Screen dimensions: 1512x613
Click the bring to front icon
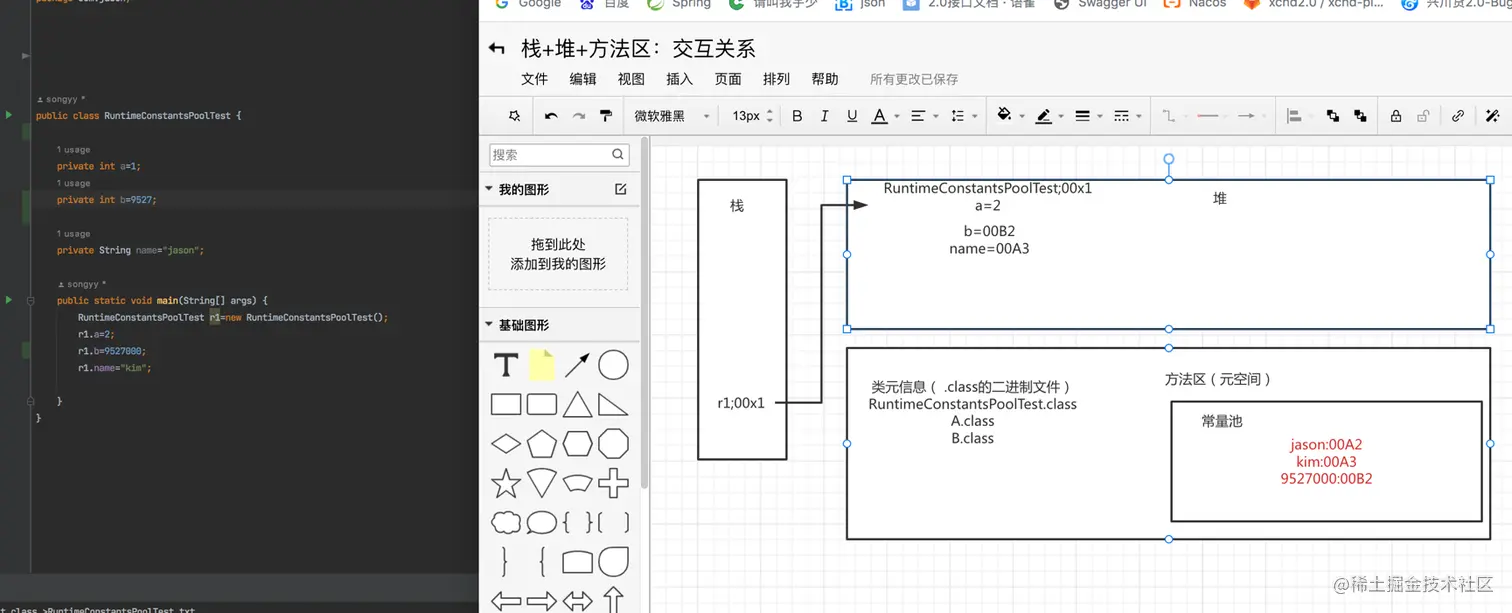(x=1332, y=116)
